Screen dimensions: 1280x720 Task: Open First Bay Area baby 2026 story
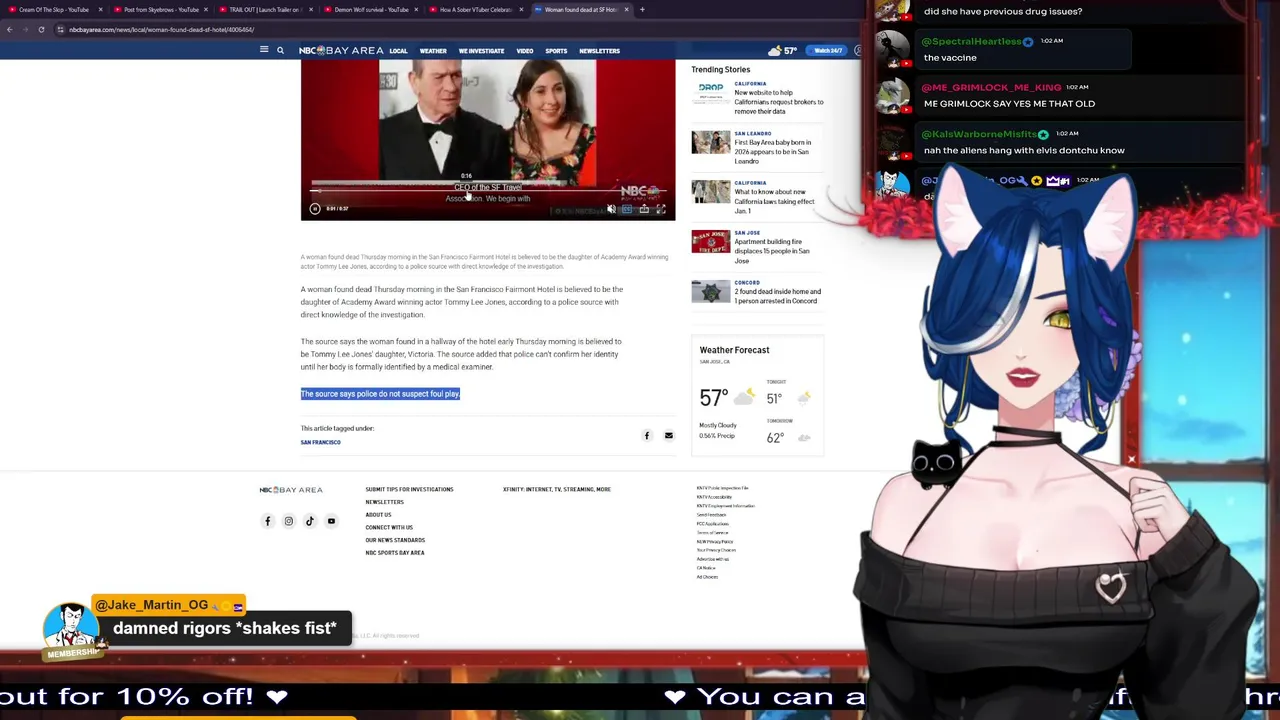(773, 152)
